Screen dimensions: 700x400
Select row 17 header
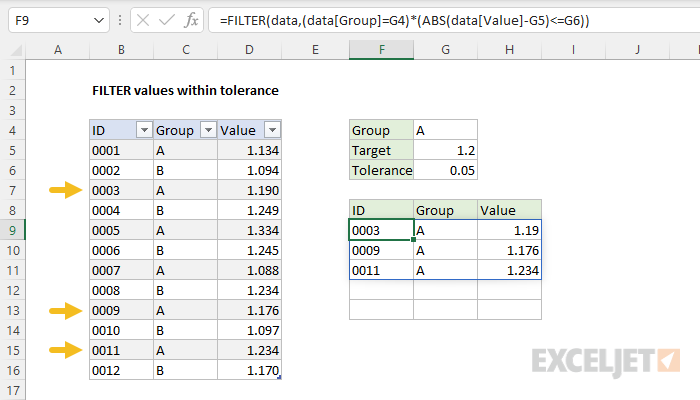(x=12, y=390)
